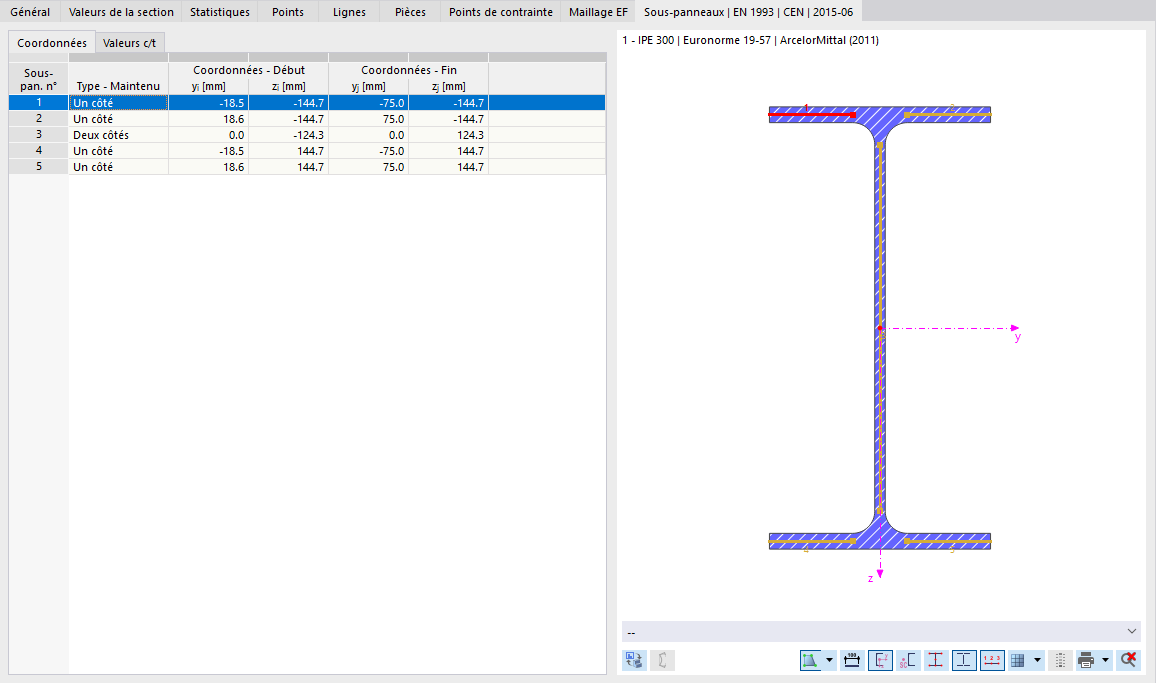1156x683 pixels.
Task: Select sub-panel row number 1
Action: pos(38,103)
